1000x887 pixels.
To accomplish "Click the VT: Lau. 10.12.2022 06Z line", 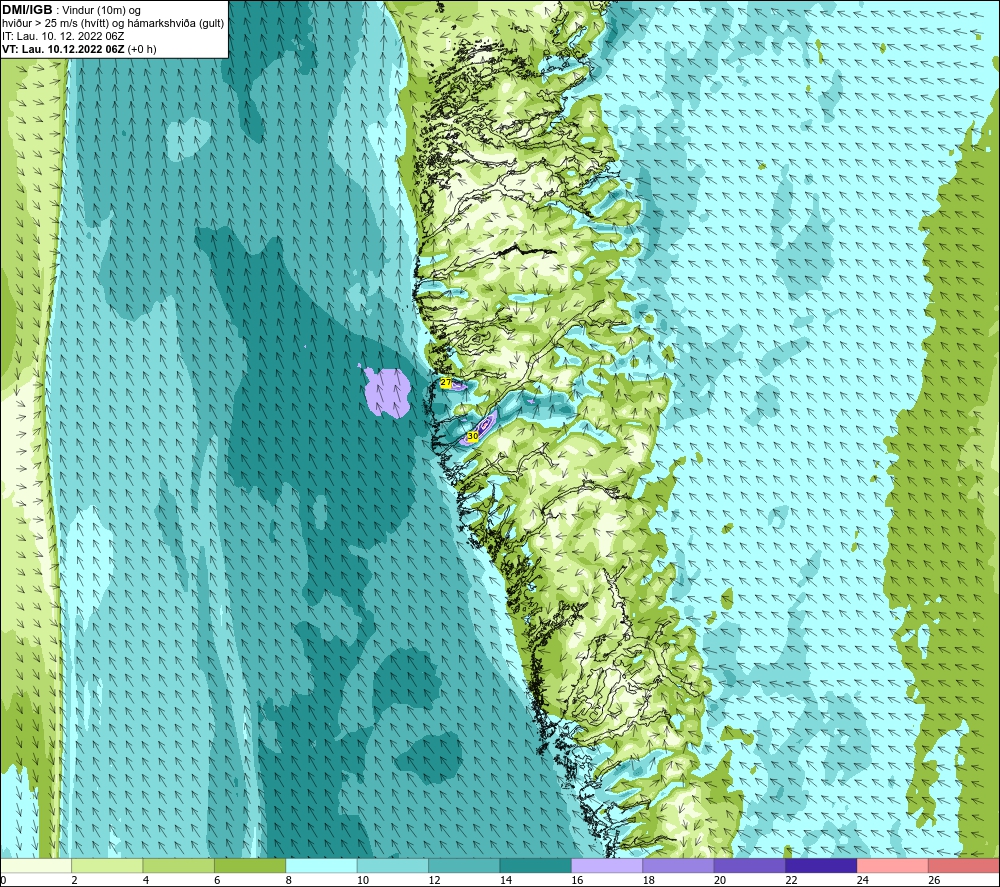I will (x=79, y=49).
